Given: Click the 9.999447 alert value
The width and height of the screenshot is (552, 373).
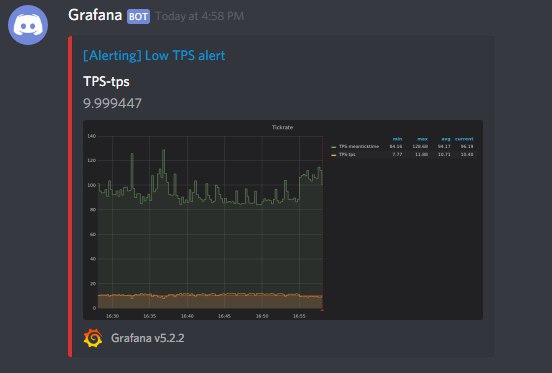Looking at the screenshot, I should [112, 103].
